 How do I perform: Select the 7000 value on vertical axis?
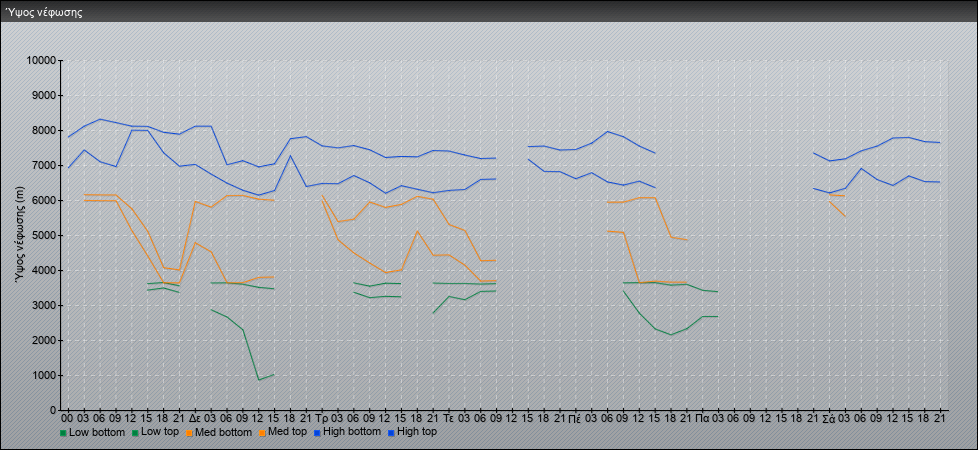click(44, 165)
